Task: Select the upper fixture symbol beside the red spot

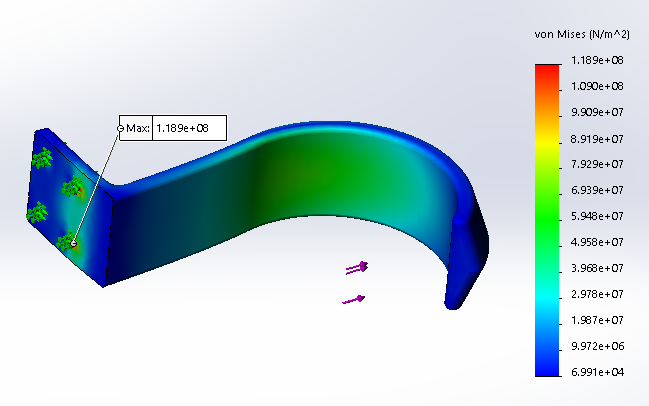Action: [72, 186]
